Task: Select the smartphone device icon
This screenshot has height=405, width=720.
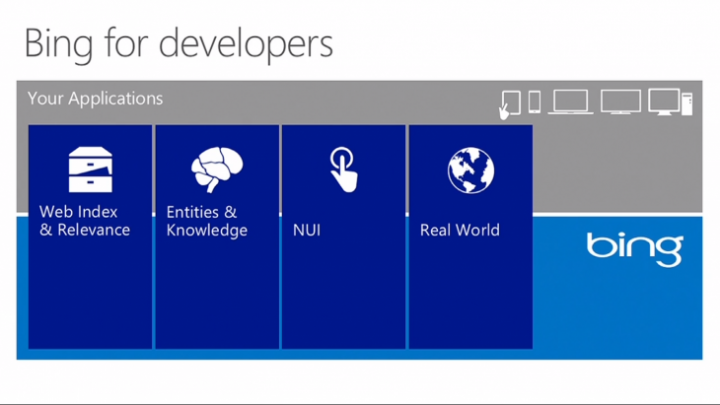Action: [534, 102]
